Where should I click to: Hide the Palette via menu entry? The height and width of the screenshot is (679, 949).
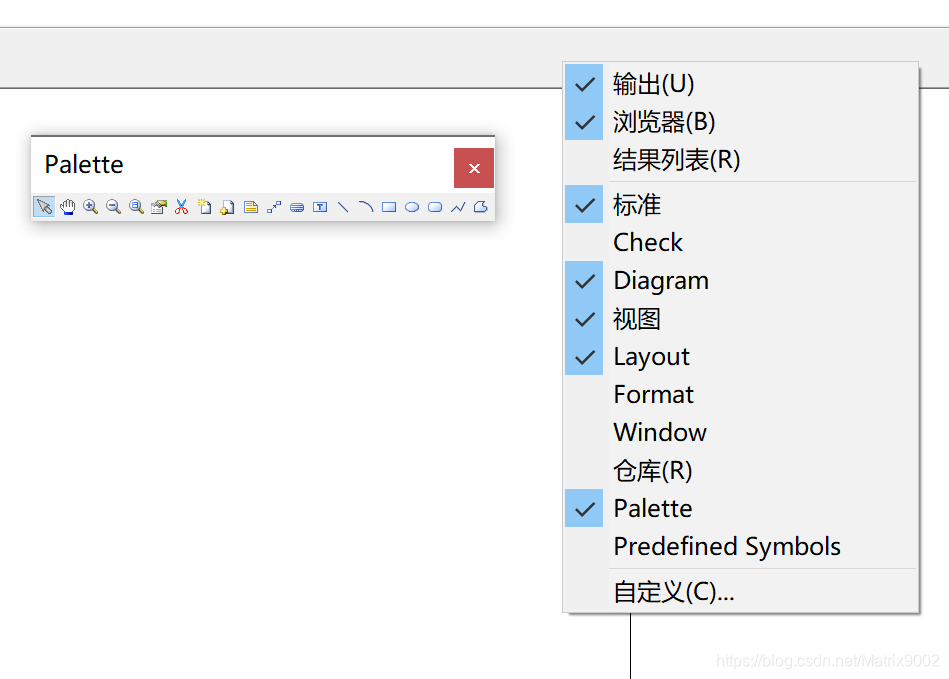(741, 508)
